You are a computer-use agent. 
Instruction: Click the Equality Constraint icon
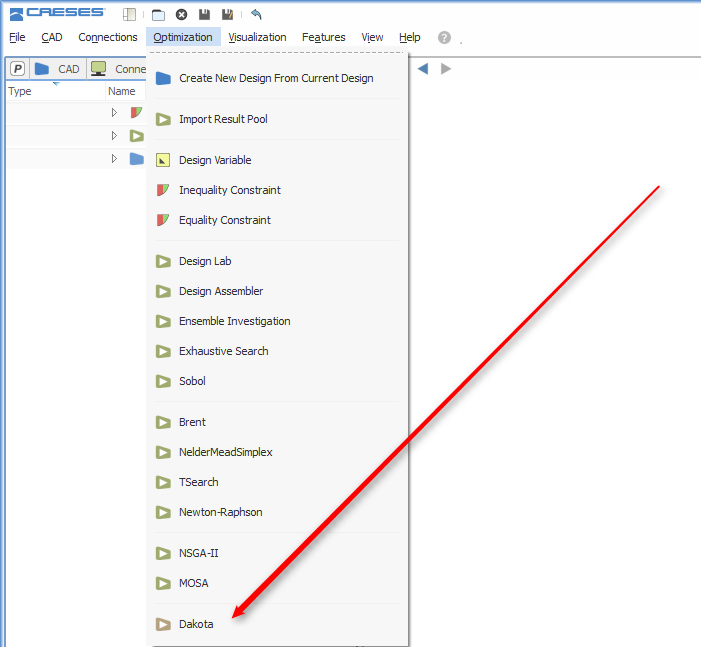pyautogui.click(x=163, y=220)
